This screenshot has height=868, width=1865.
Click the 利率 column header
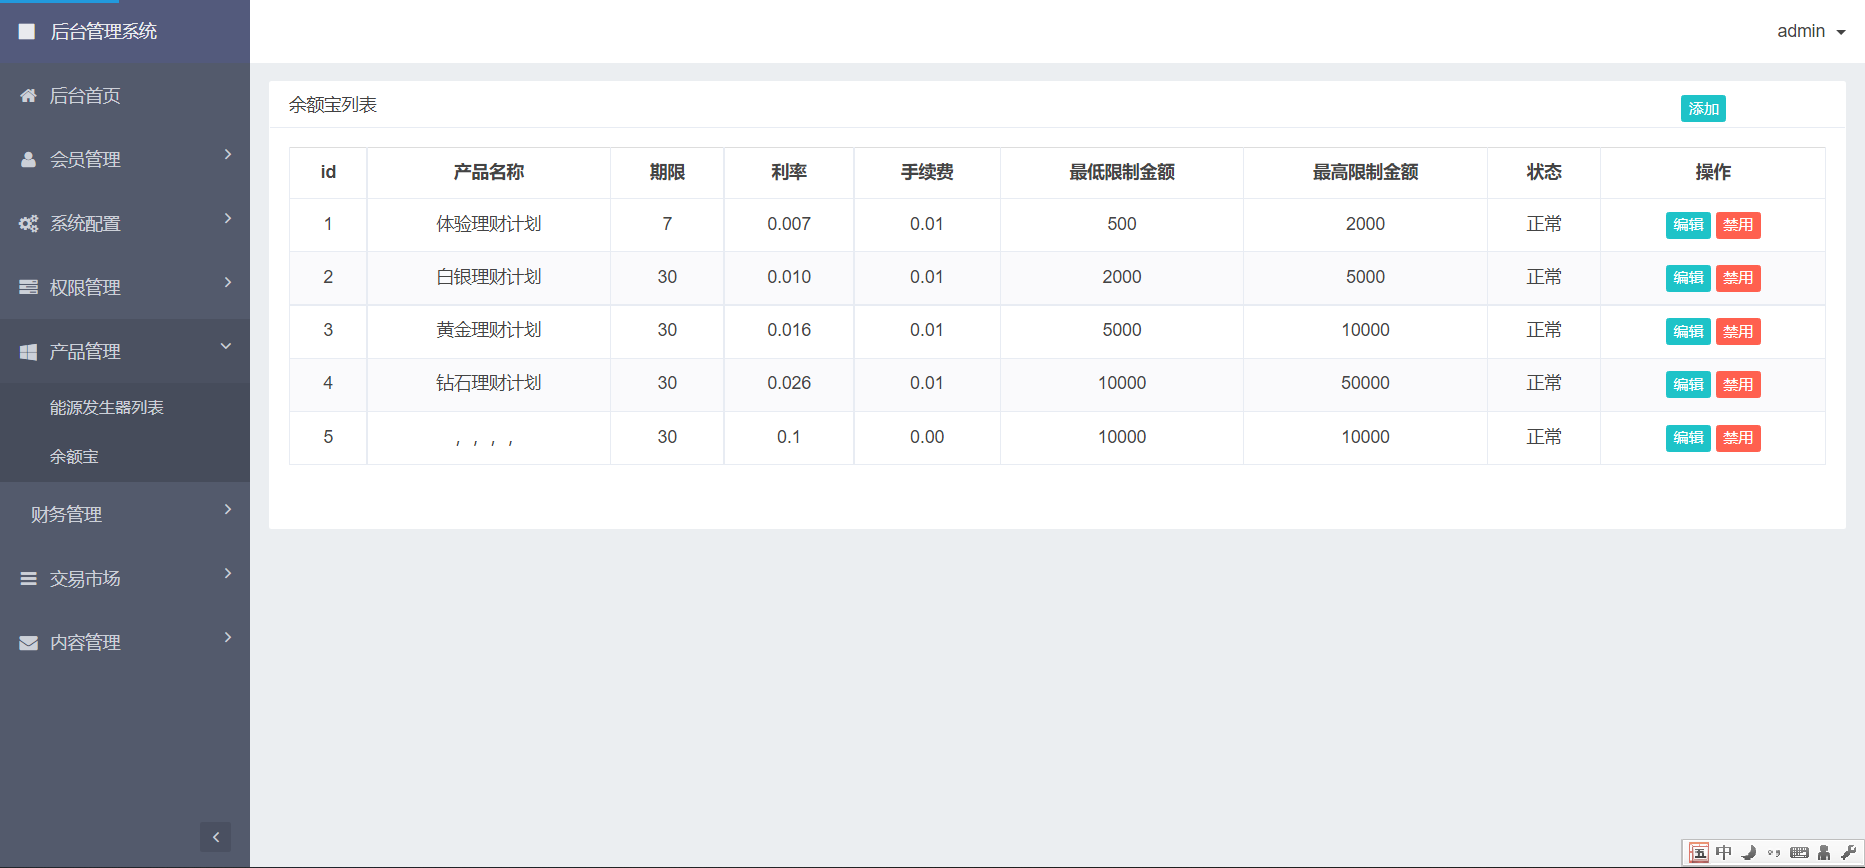(789, 172)
